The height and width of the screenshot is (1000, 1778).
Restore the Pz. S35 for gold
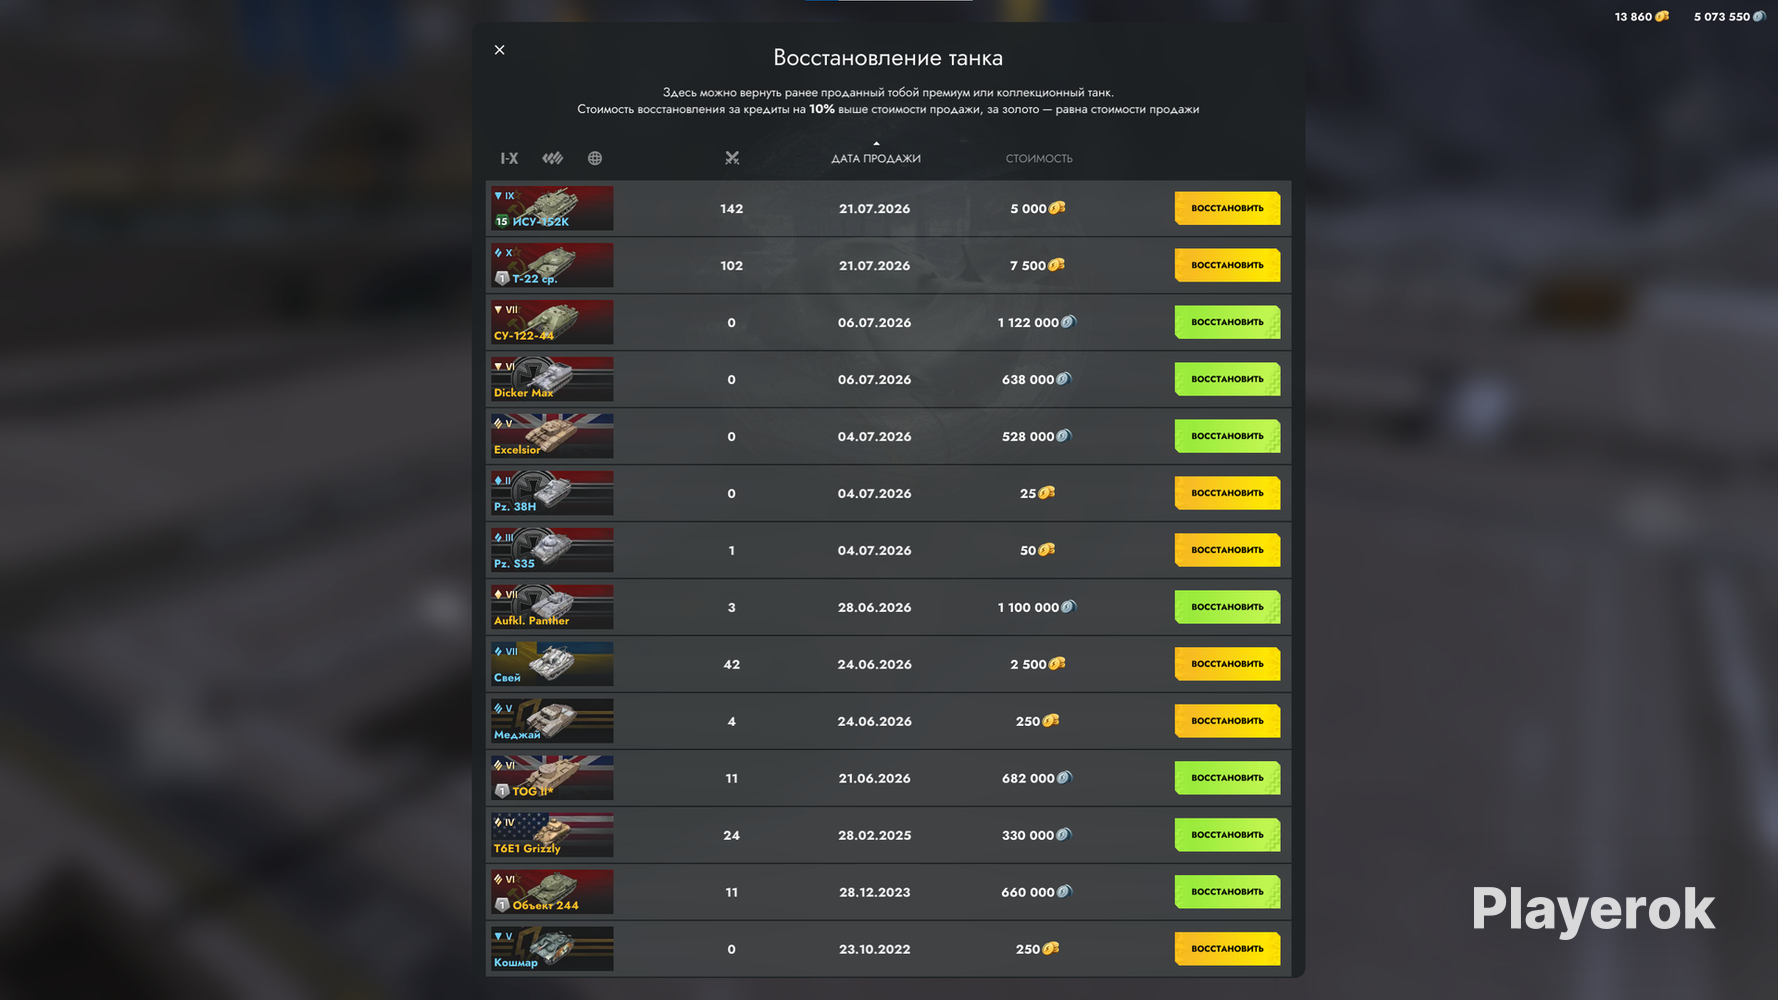tap(1227, 550)
